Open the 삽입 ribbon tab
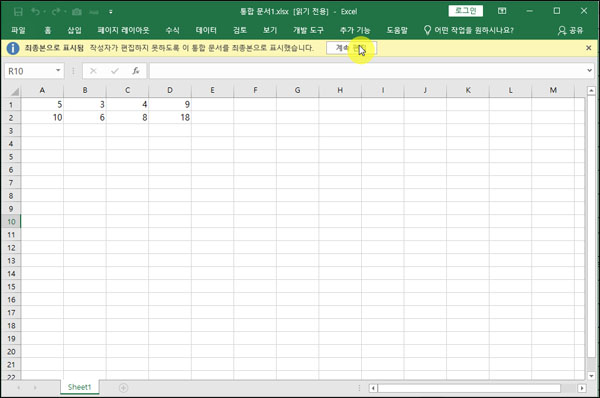Screen dimensions: 600x398 74,30
